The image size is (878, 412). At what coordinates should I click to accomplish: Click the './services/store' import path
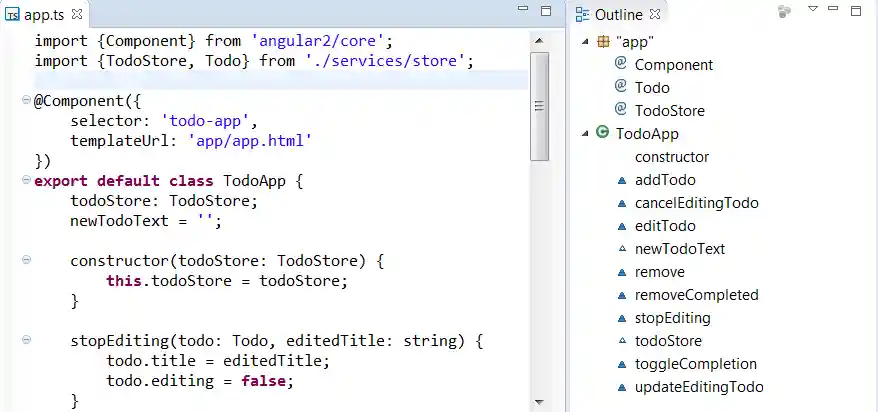386,60
